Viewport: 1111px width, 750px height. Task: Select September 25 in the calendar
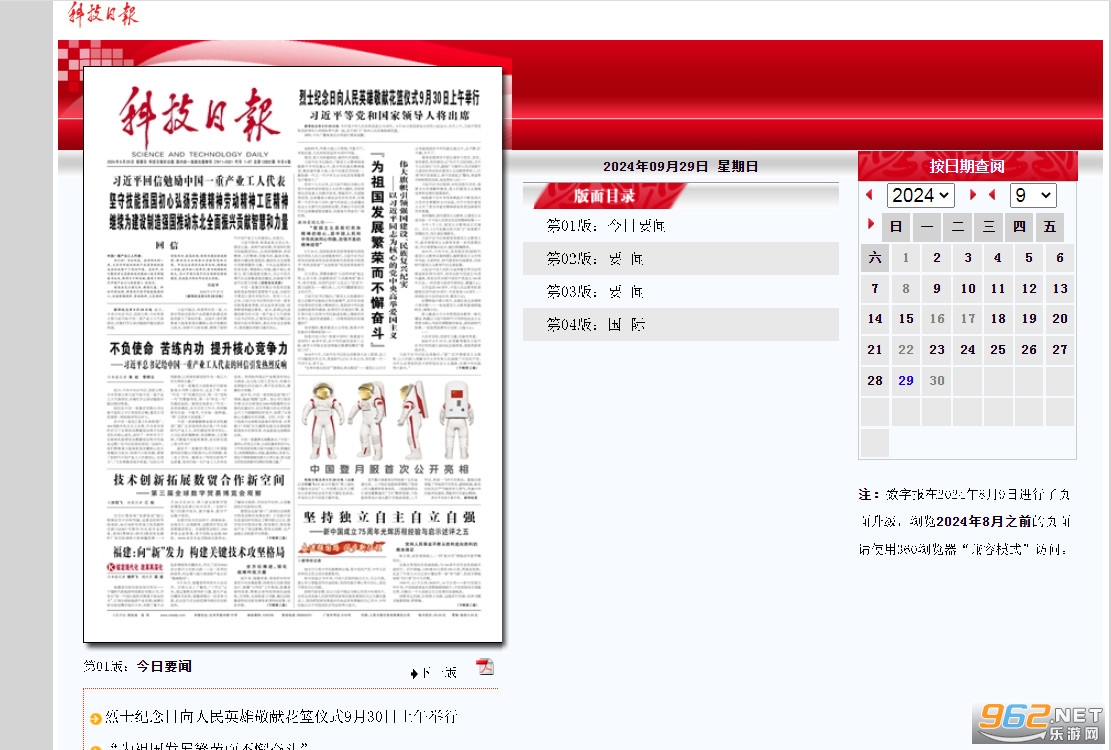(x=998, y=350)
